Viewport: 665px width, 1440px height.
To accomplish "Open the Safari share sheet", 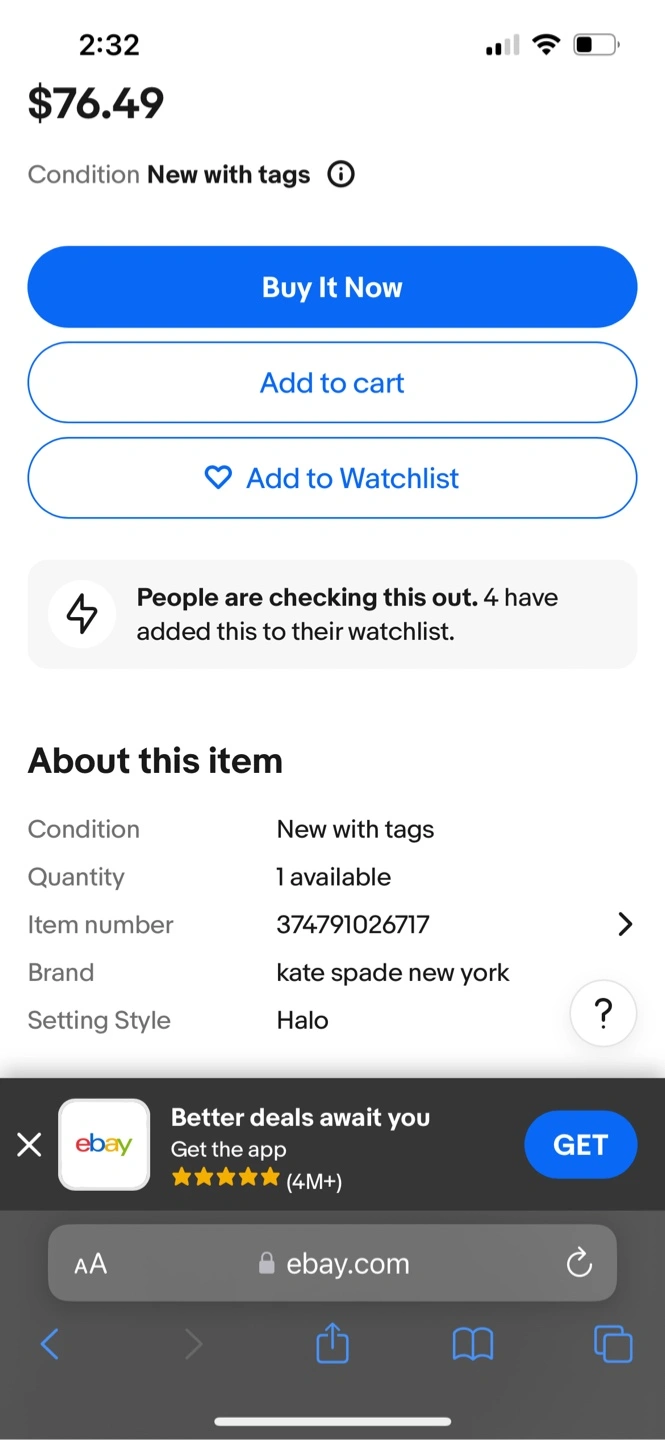I will [x=332, y=1343].
